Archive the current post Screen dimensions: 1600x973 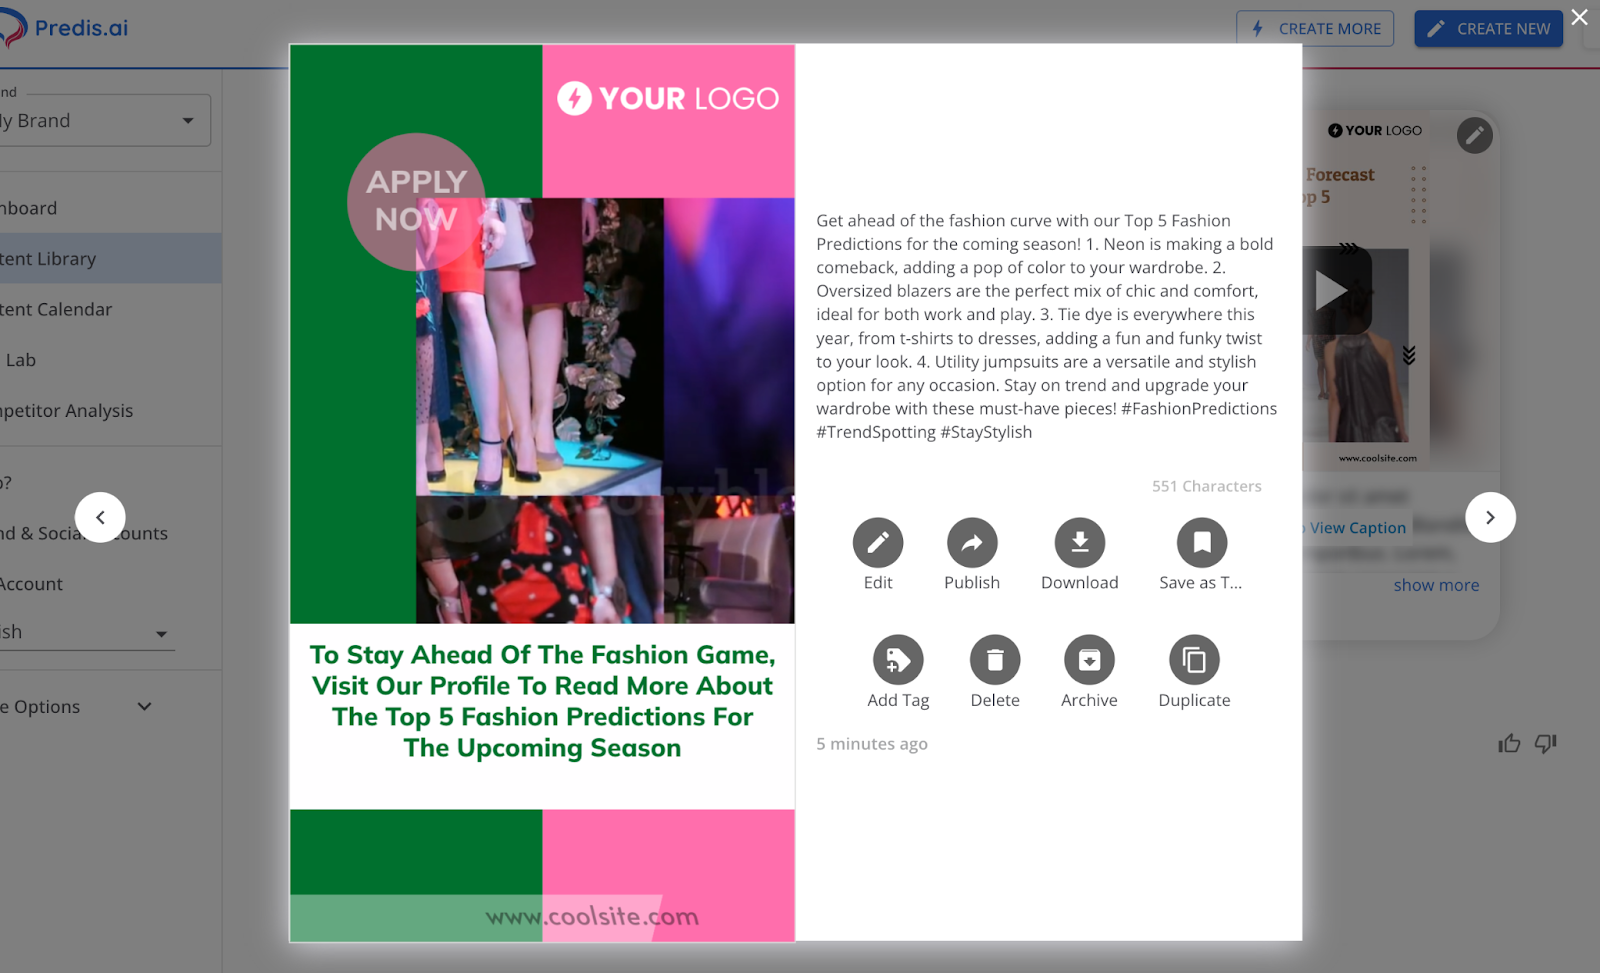point(1089,661)
